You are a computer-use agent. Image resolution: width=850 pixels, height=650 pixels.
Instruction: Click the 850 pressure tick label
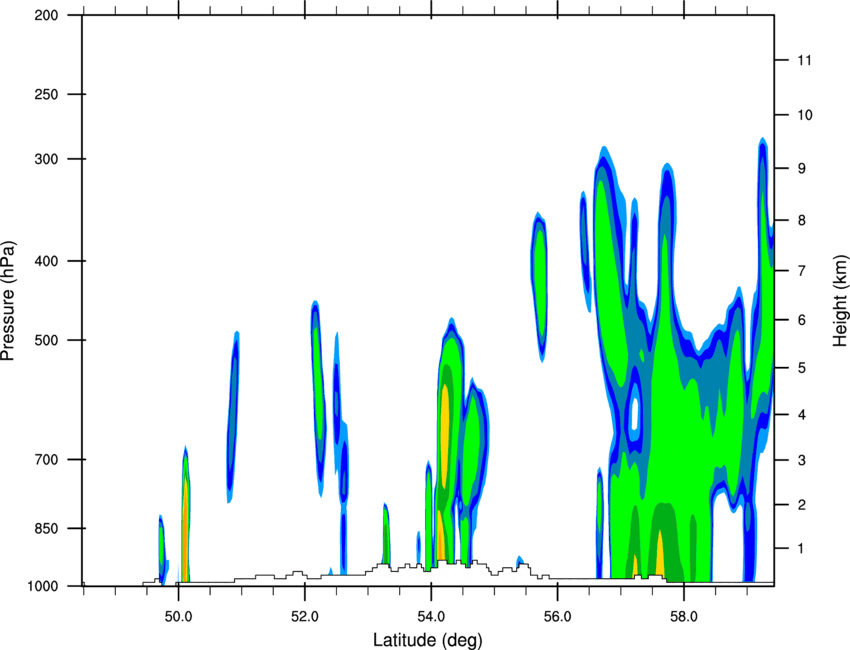tap(47, 529)
